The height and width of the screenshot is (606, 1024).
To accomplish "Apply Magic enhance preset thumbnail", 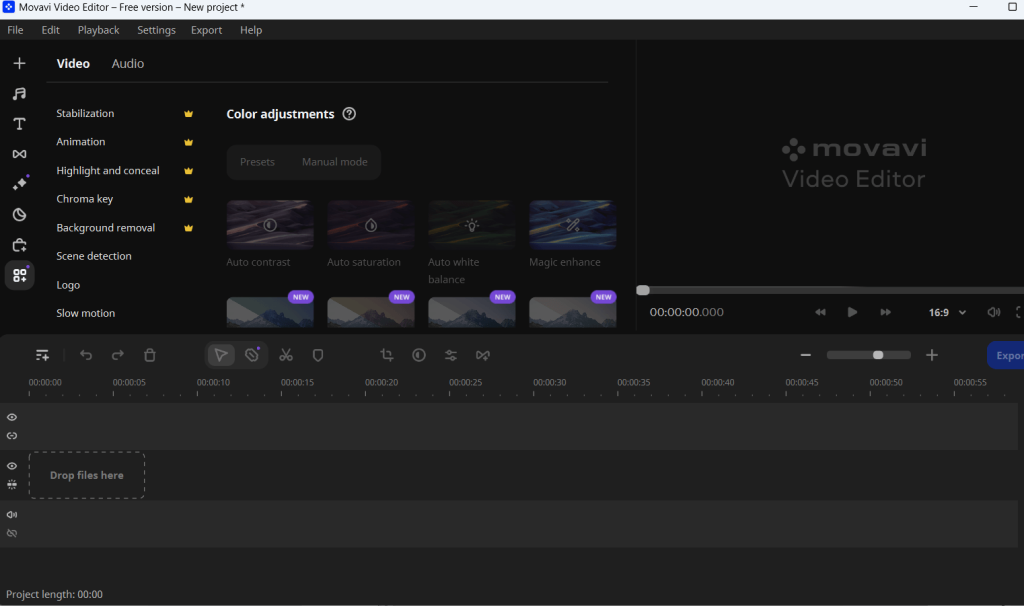I will click(573, 225).
